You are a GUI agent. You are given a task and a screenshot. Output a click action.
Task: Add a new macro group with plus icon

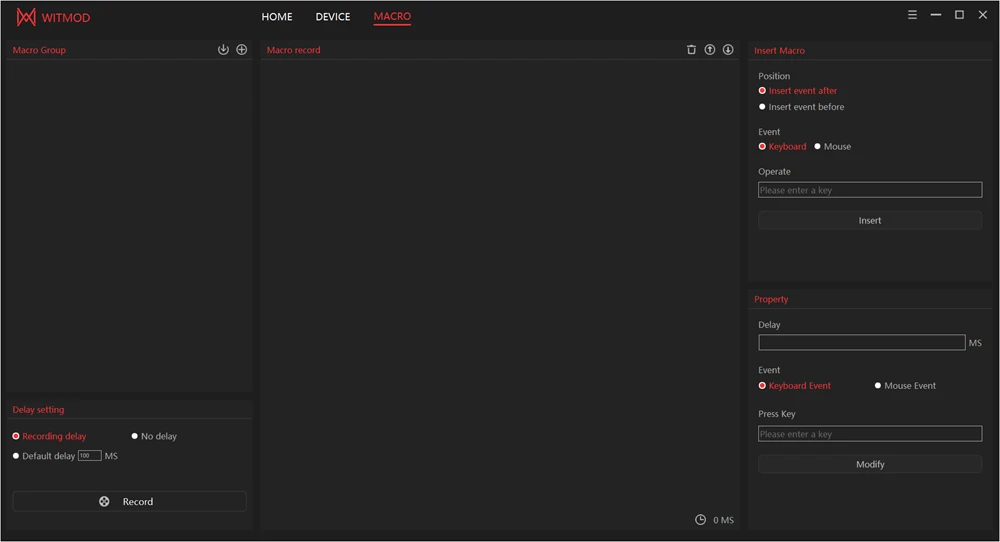(x=241, y=50)
